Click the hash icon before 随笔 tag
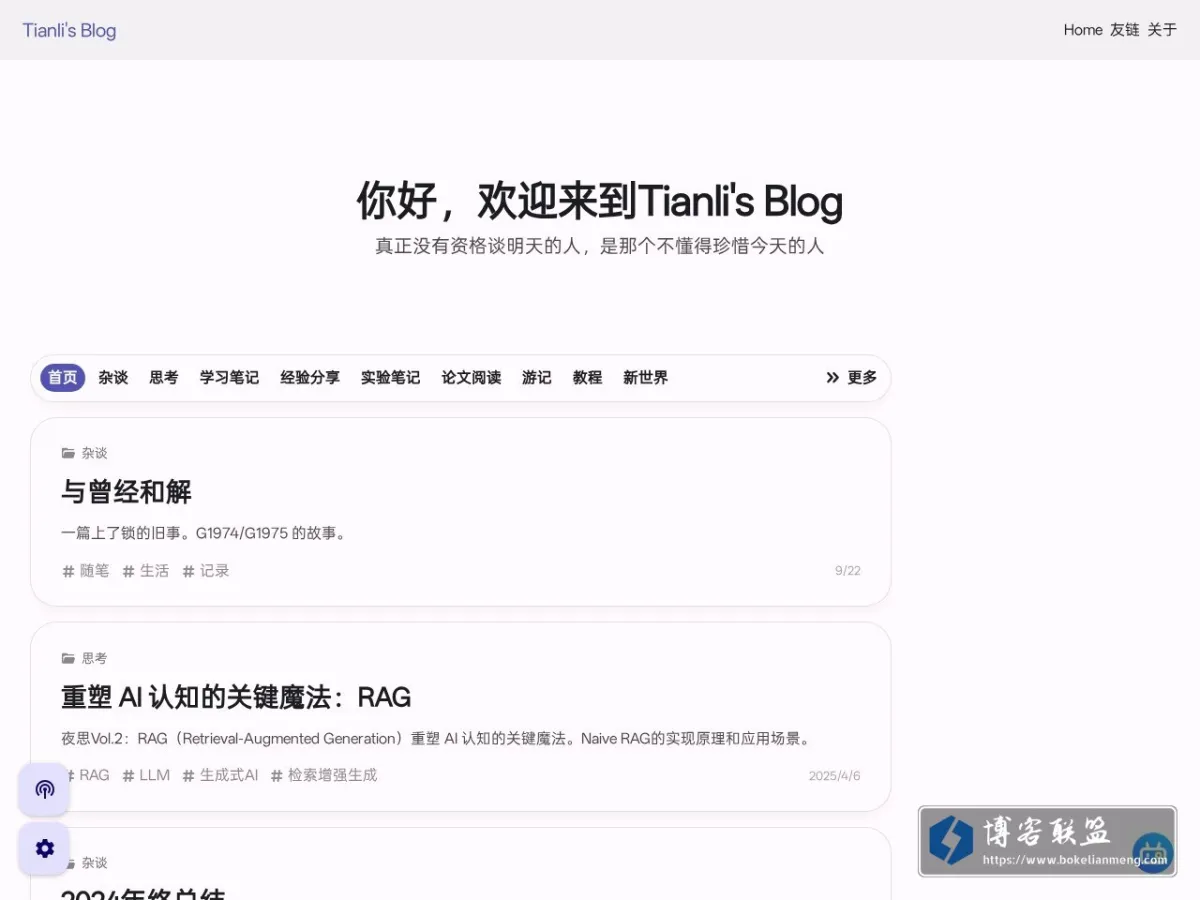This screenshot has width=1200, height=900. 68,571
